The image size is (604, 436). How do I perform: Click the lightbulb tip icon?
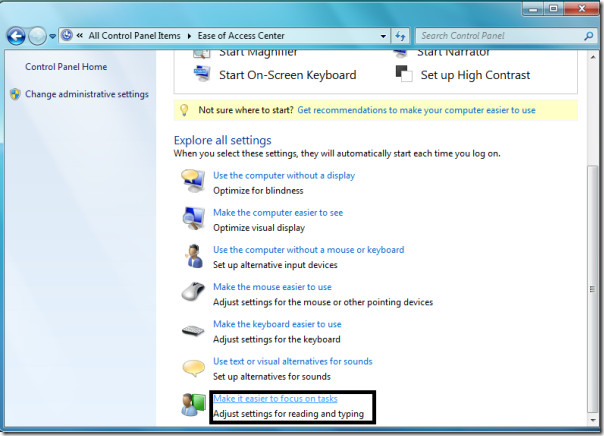pos(184,110)
